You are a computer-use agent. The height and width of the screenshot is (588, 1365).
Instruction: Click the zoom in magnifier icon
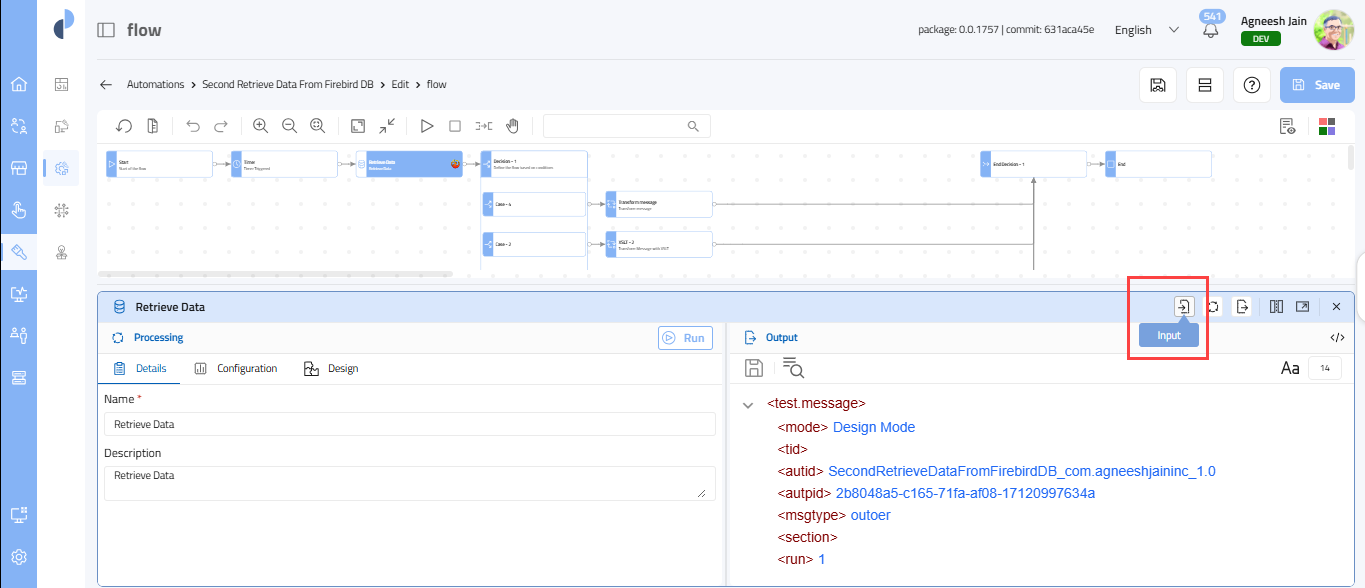[260, 126]
